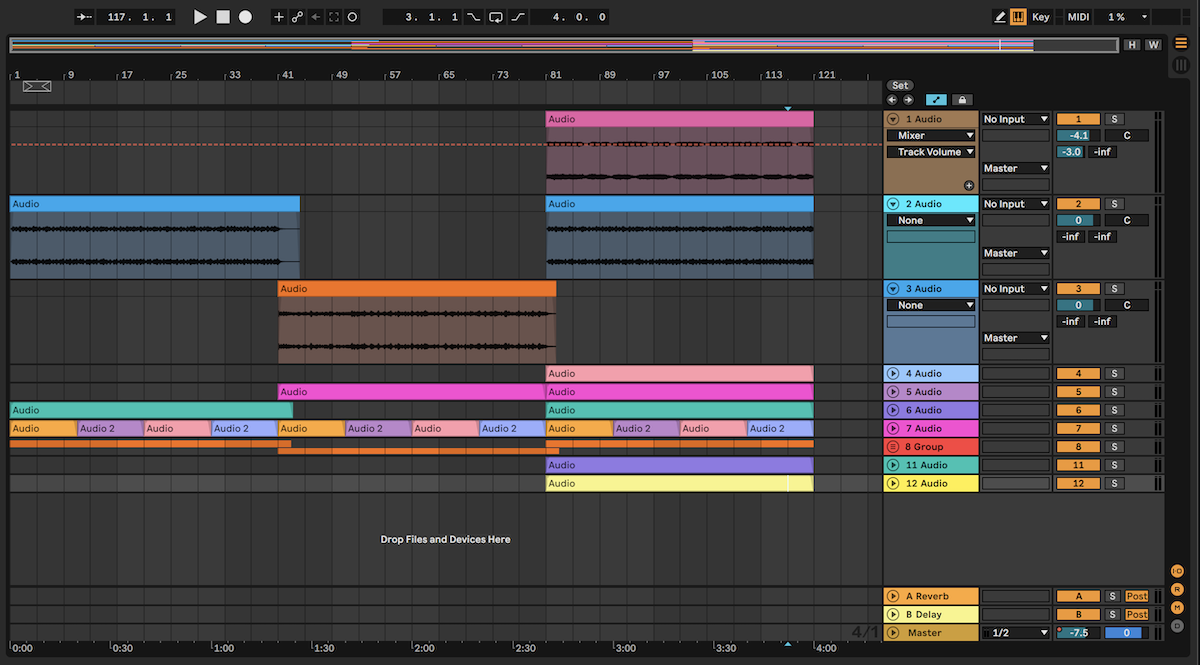Click the Re-enable Automation arrow button

pos(315,17)
